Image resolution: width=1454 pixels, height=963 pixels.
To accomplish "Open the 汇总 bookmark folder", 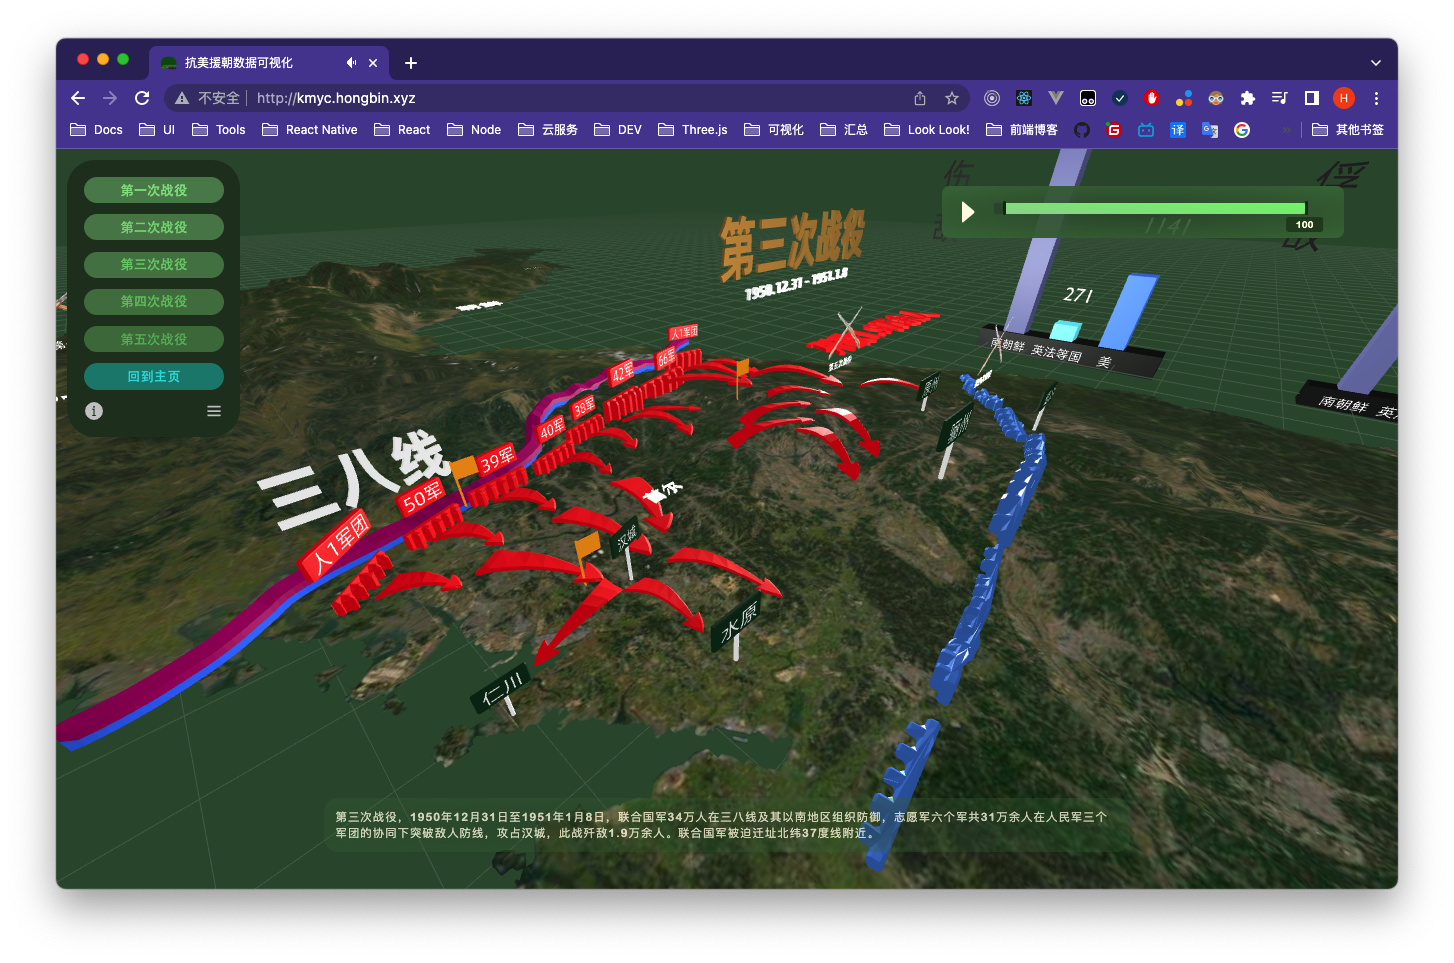I will [x=844, y=130].
